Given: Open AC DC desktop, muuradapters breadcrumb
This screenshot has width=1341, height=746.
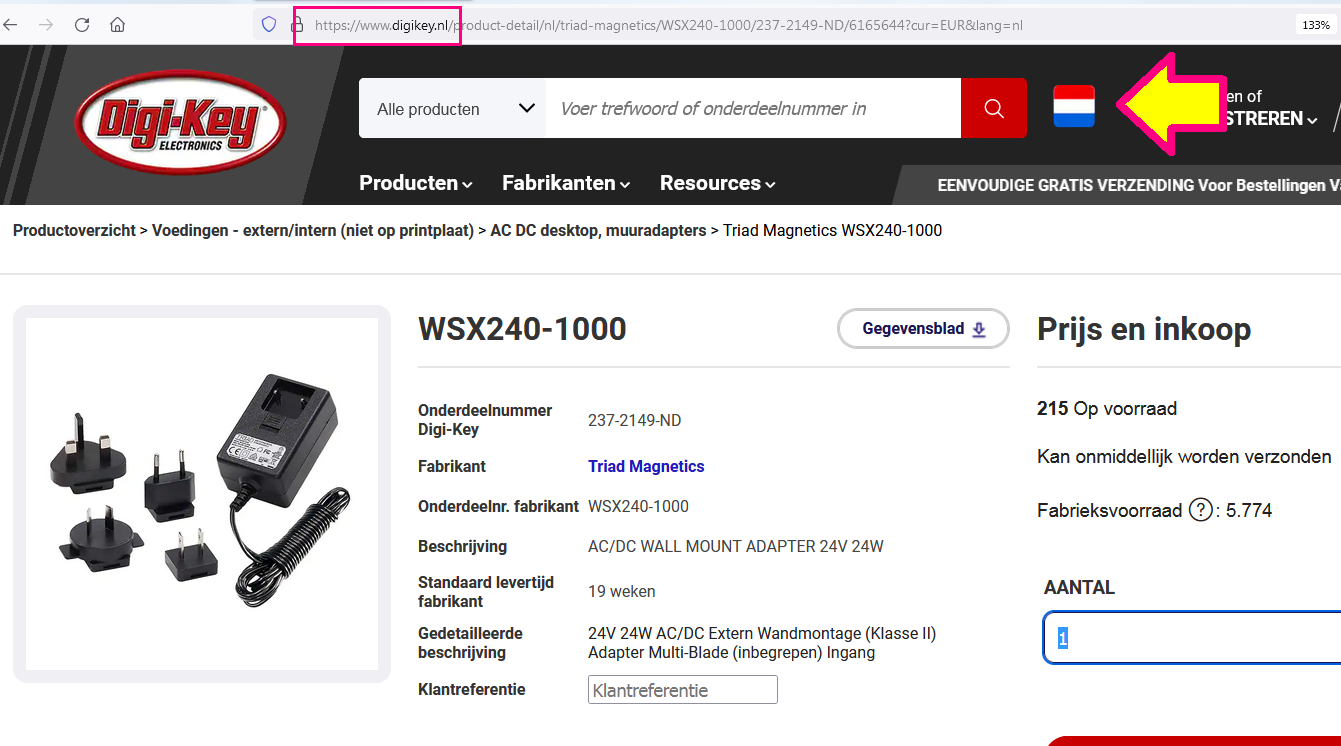Looking at the screenshot, I should tap(598, 230).
